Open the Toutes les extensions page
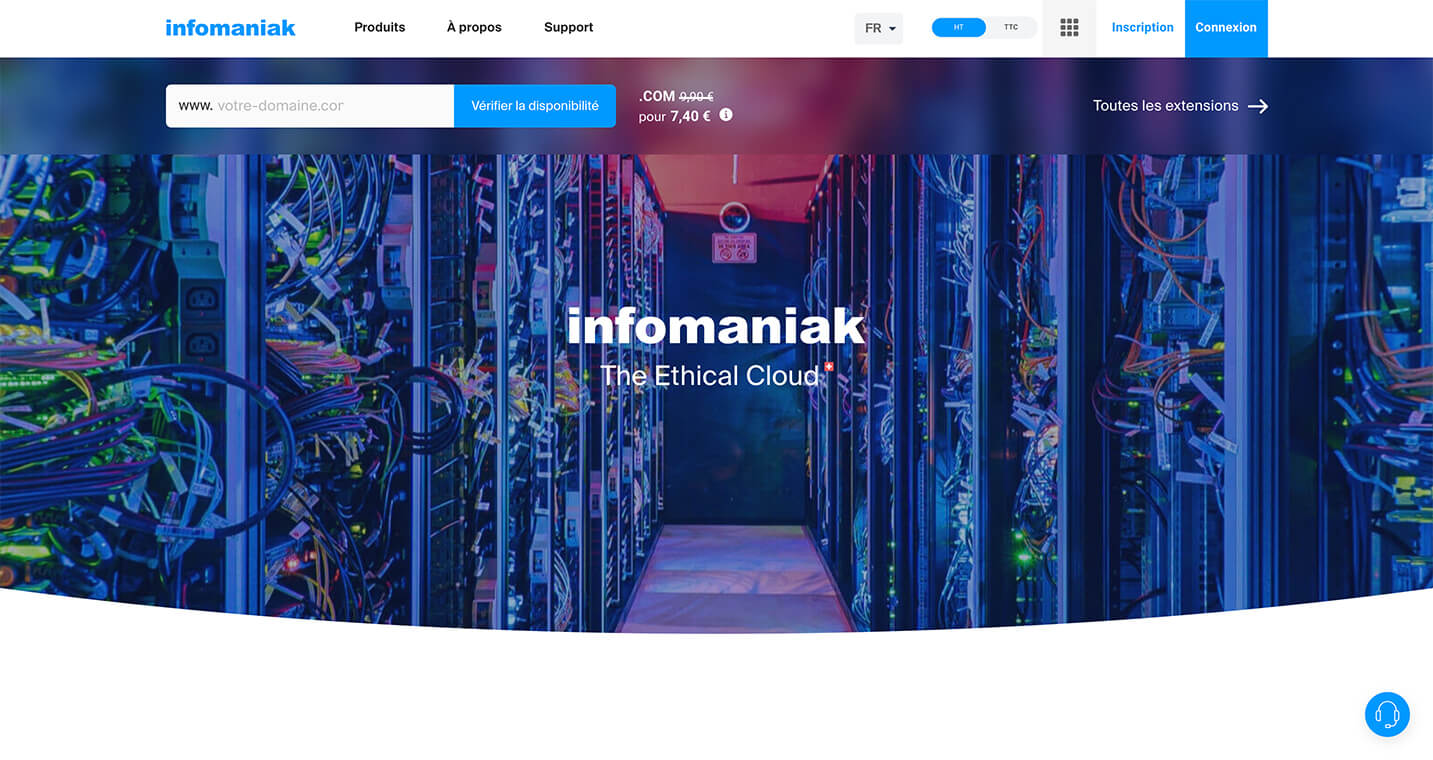This screenshot has width=1433, height=760. (1165, 105)
